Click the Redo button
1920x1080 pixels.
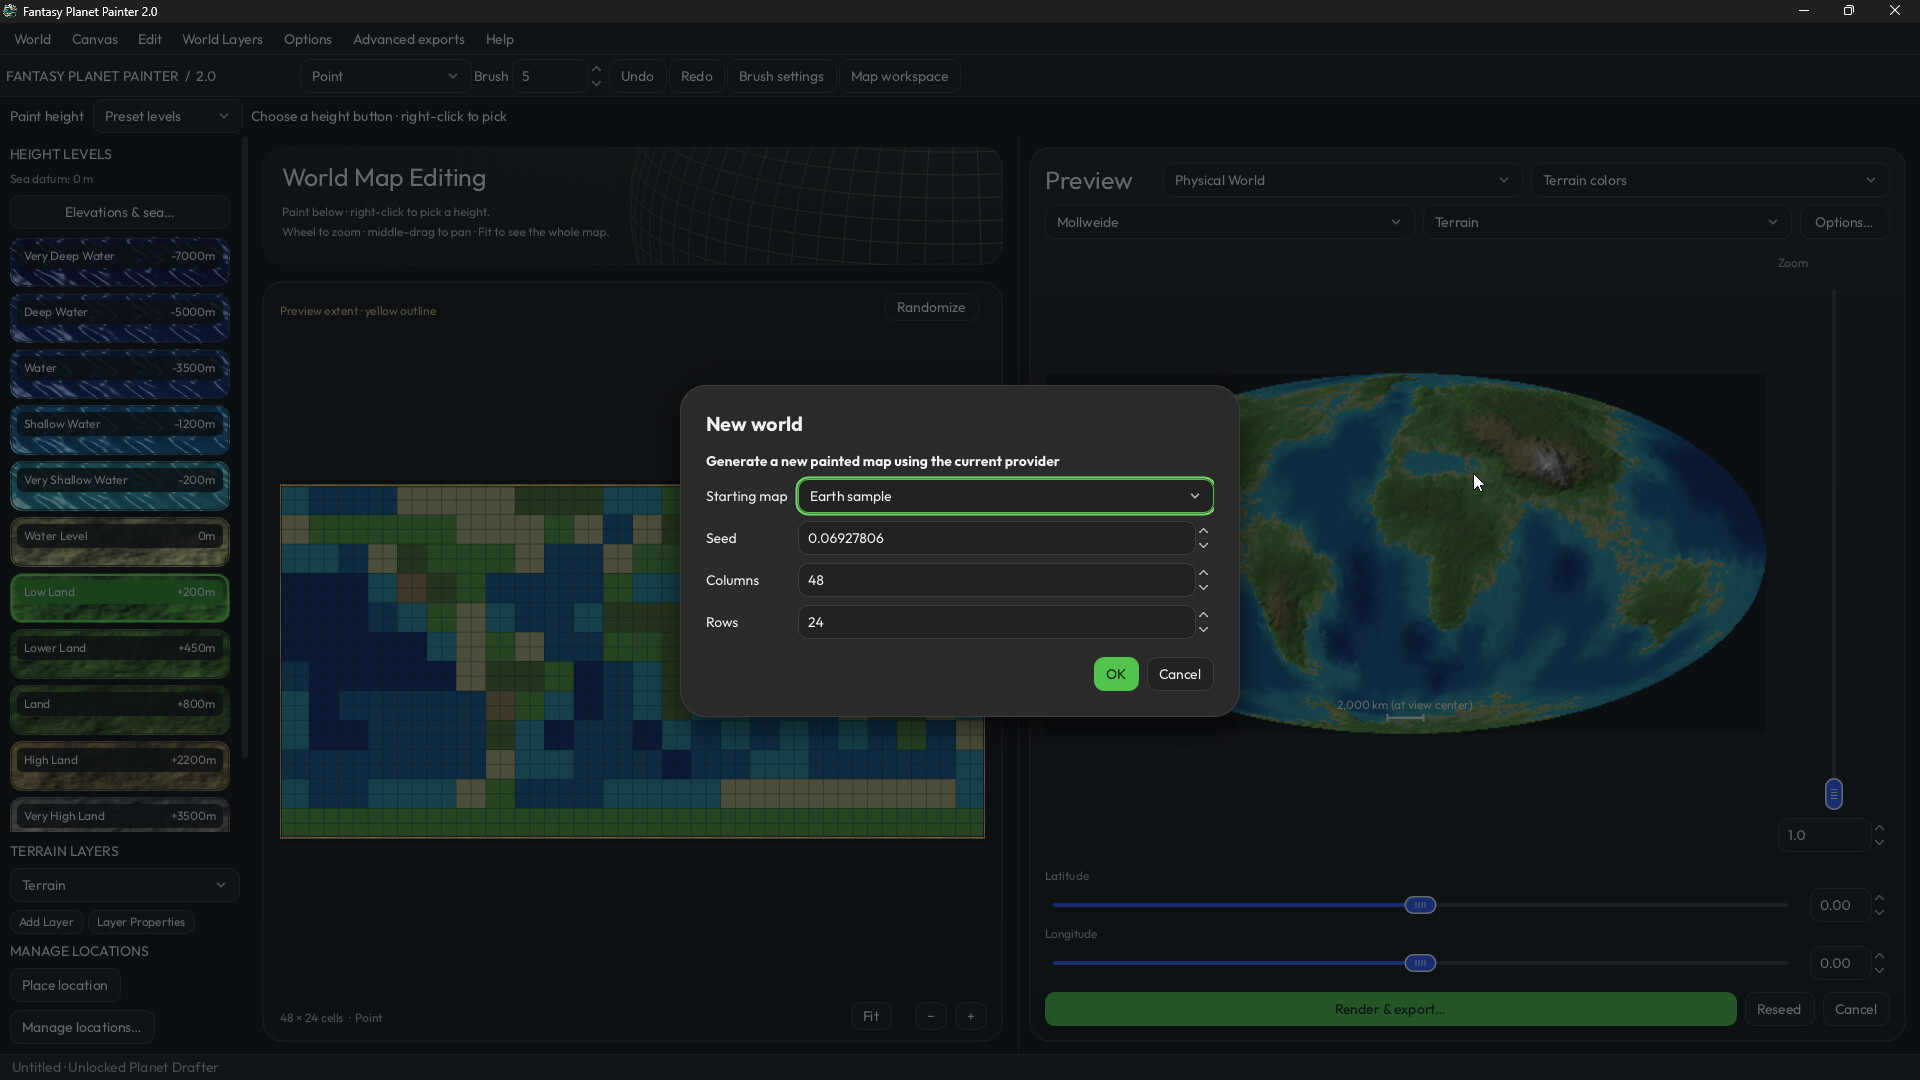click(697, 76)
